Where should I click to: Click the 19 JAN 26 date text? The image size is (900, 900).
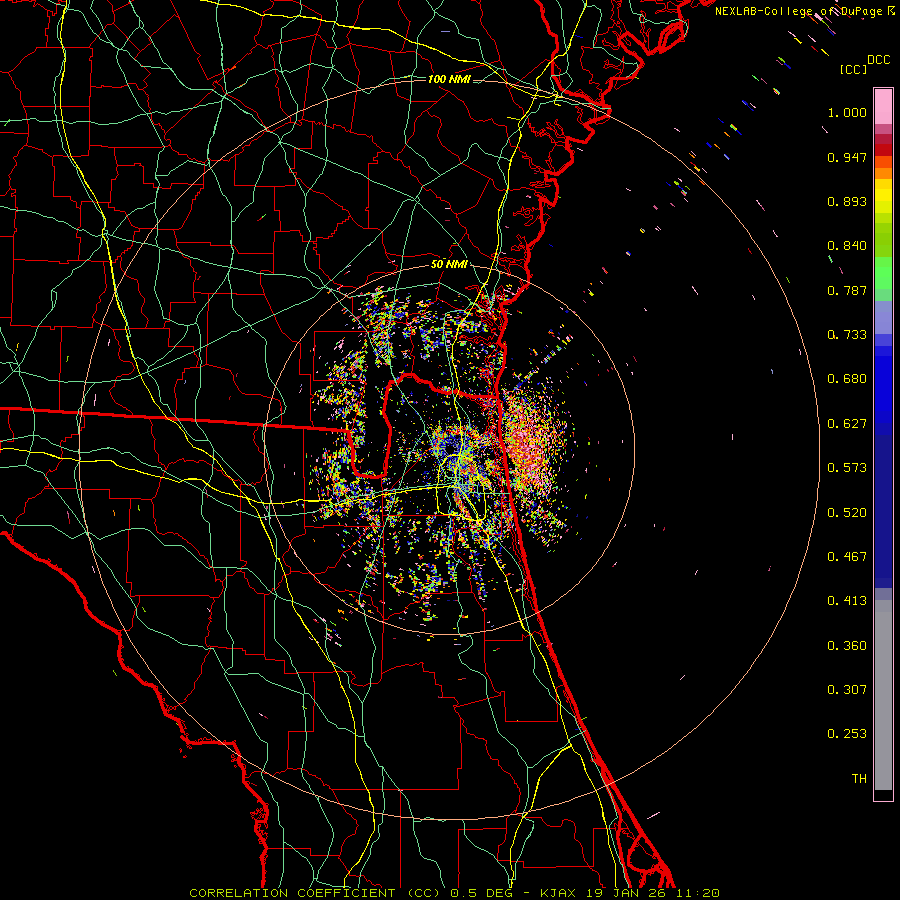pos(626,893)
